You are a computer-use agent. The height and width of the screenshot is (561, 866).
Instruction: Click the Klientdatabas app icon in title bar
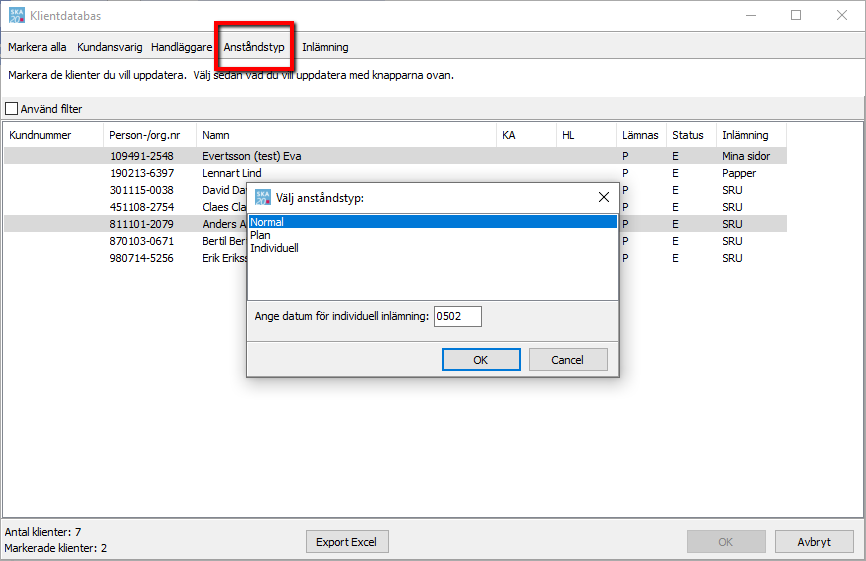(17, 15)
